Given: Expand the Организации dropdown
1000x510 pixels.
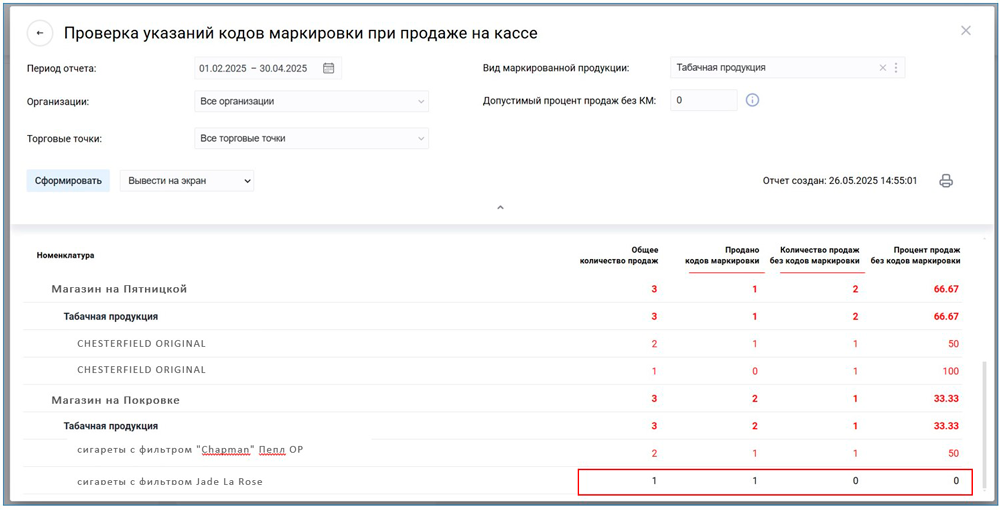Looking at the screenshot, I should tap(311, 101).
